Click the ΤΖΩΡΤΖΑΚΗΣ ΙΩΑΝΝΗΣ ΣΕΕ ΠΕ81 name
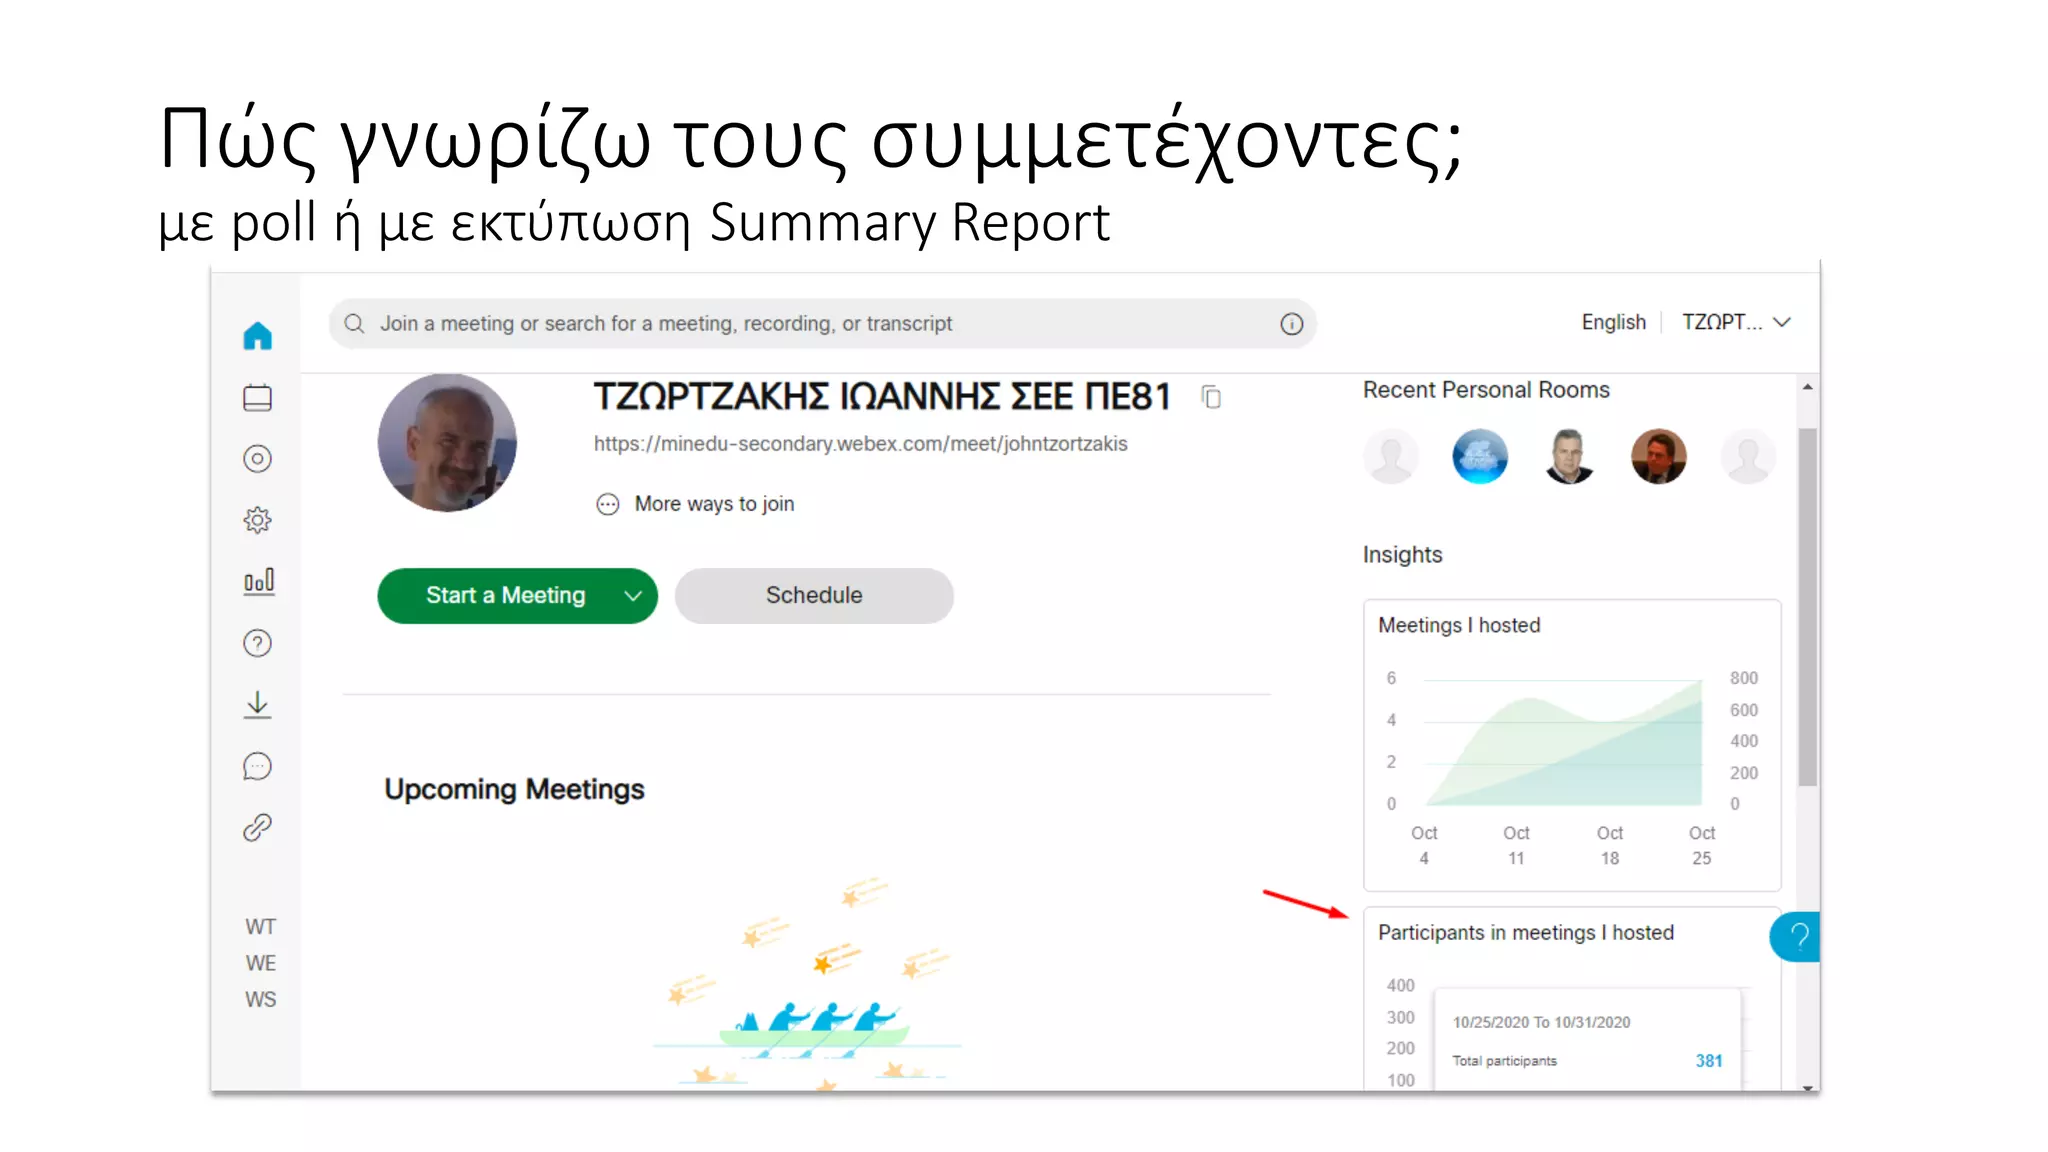Viewport: 2048px width, 1152px height. pos(882,397)
